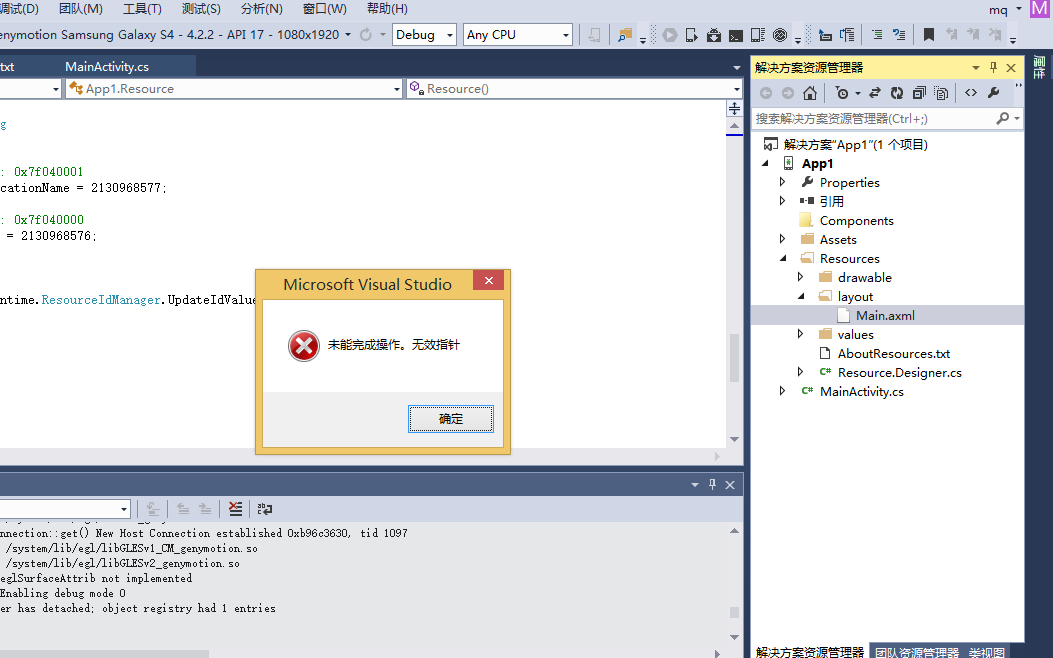This screenshot has width=1053, height=658.
Task: Open the 测试(S) menu
Action: click(x=201, y=9)
